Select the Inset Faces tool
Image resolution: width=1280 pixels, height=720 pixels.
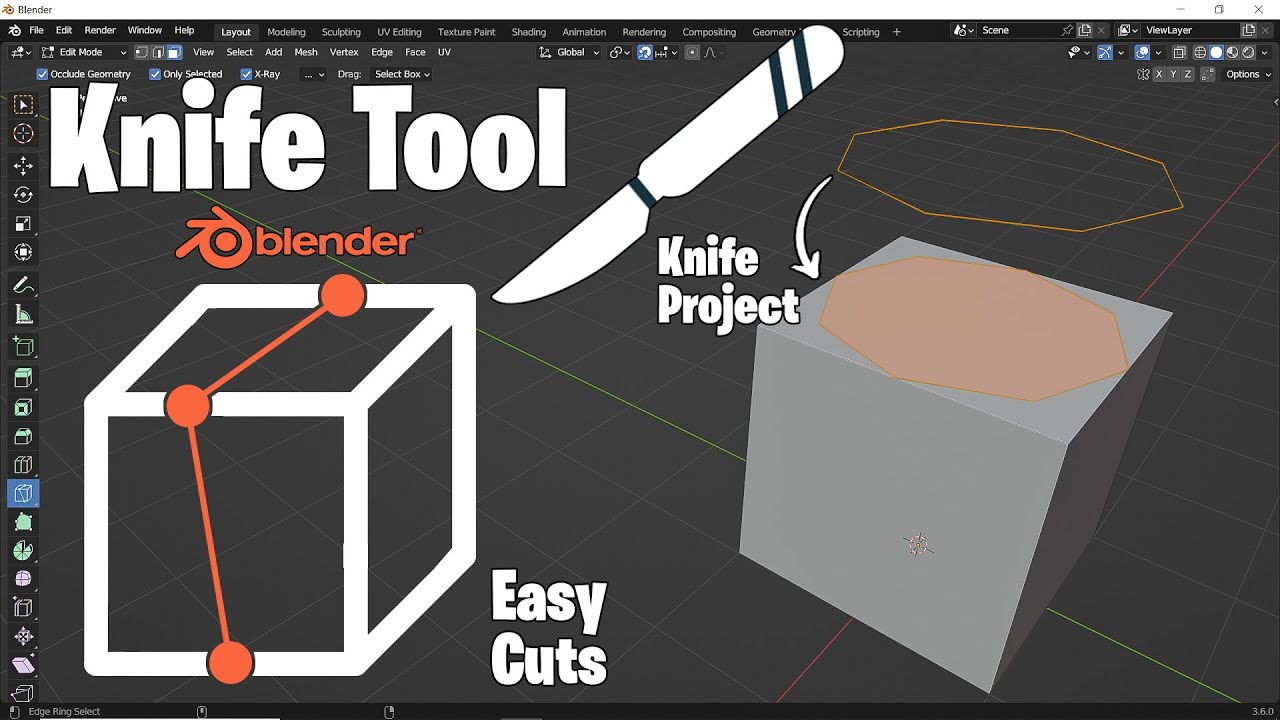click(23, 407)
